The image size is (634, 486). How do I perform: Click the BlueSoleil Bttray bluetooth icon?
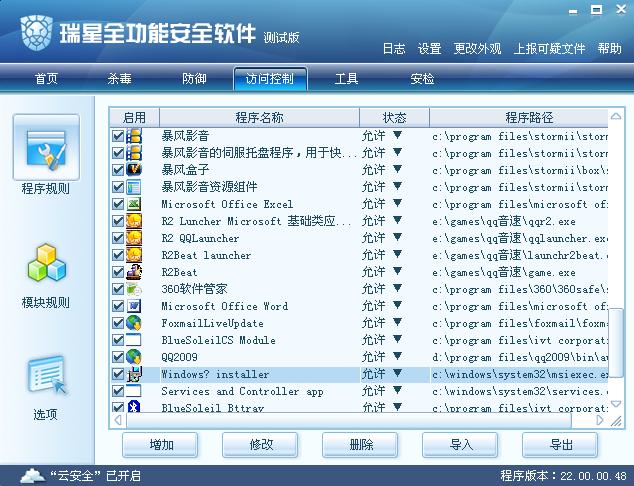point(134,406)
